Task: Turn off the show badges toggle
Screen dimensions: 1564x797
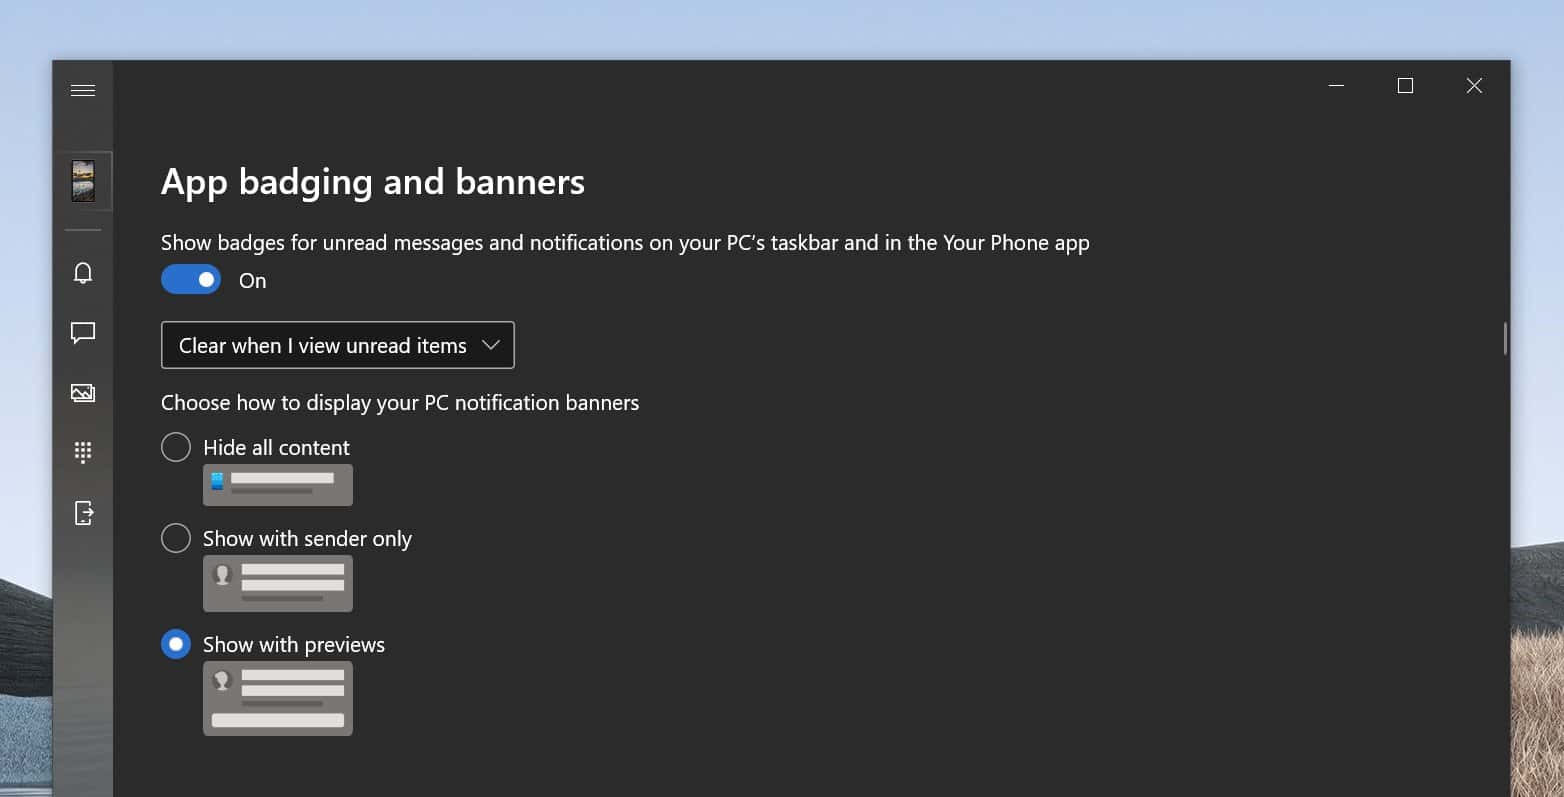Action: pyautogui.click(x=191, y=280)
